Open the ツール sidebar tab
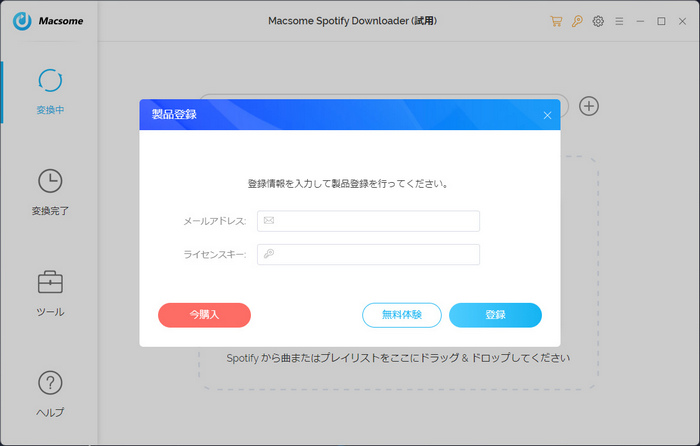Viewport: 700px width, 446px height. (50, 293)
